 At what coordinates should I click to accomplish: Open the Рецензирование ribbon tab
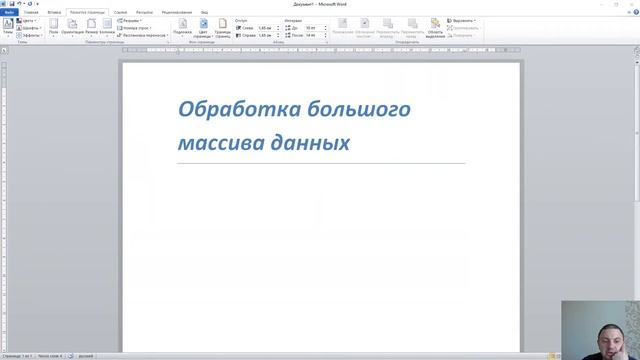[x=177, y=12]
